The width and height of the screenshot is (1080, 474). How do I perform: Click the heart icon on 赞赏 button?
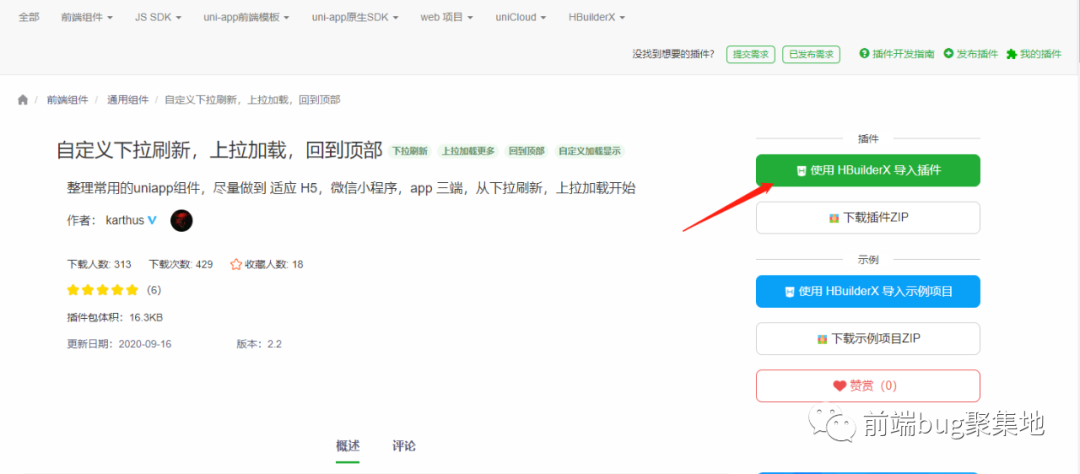click(839, 386)
